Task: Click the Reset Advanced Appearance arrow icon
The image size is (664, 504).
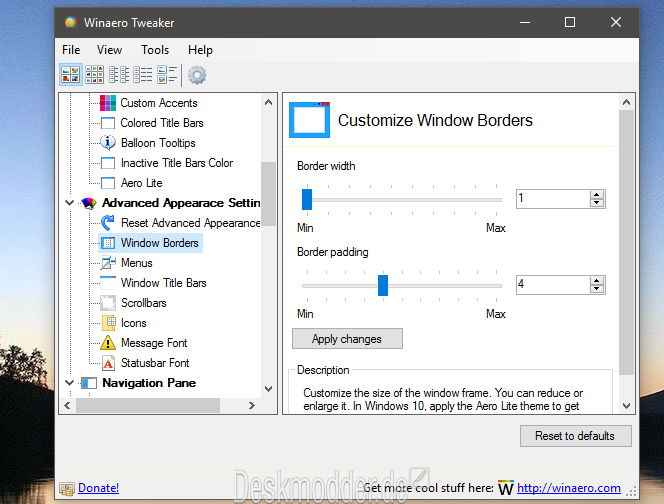Action: click(x=108, y=223)
